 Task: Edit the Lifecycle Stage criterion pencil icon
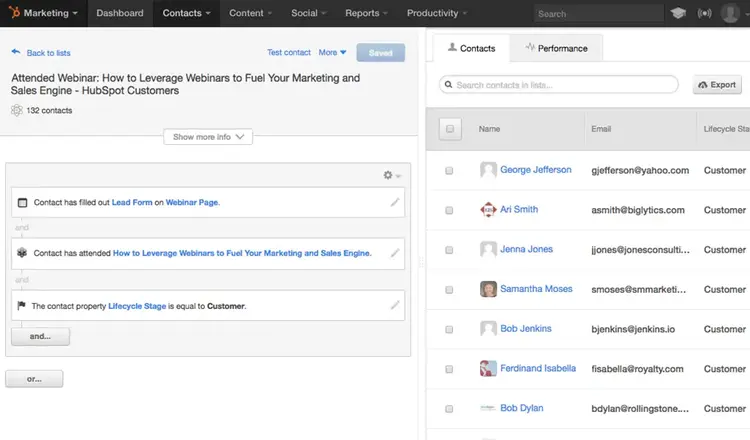click(x=395, y=305)
